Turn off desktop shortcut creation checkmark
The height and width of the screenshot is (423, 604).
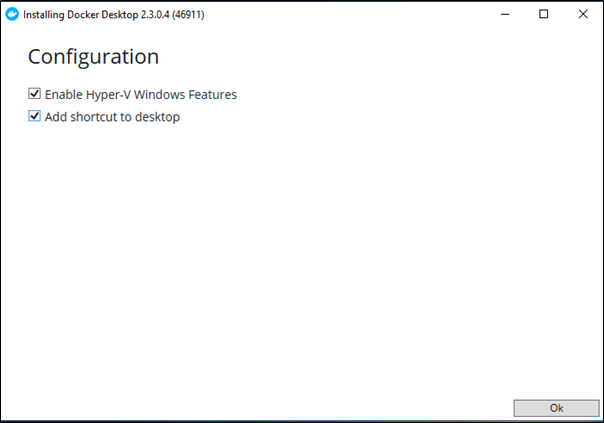(34, 116)
